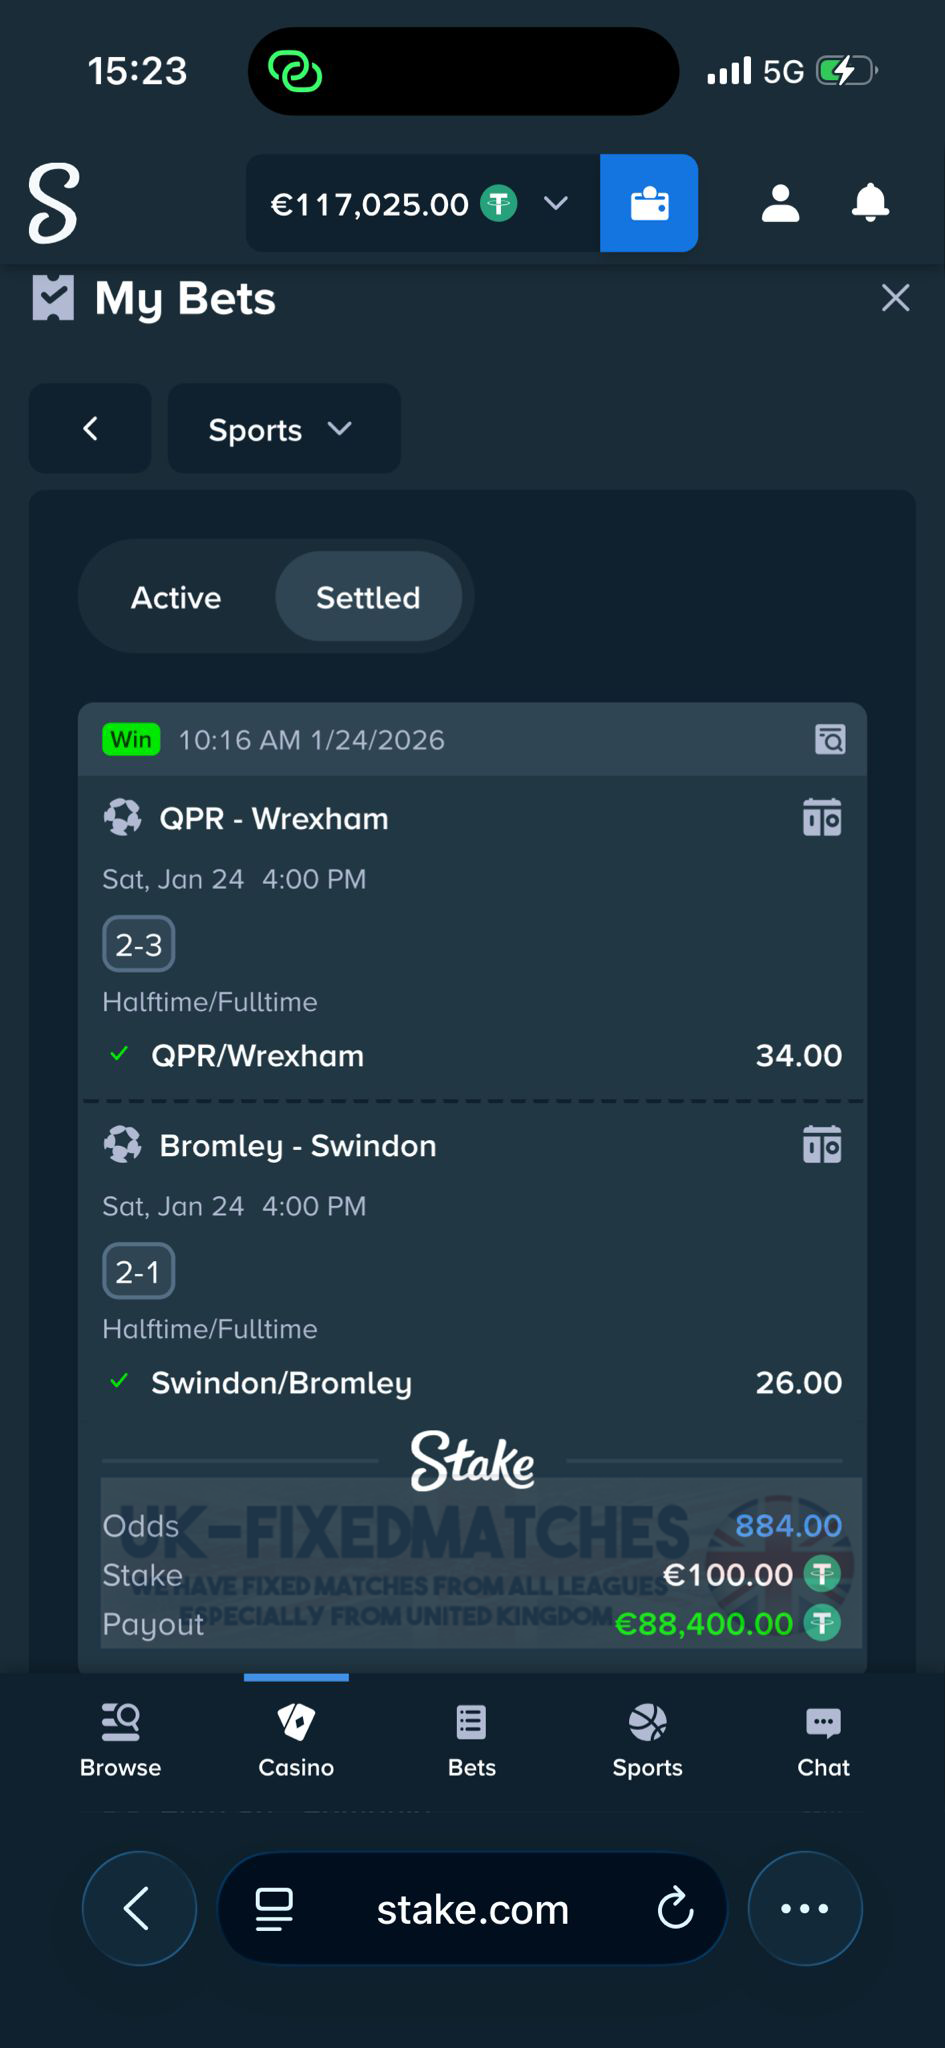
Task: Toggle the Tether balance display
Action: click(x=501, y=202)
